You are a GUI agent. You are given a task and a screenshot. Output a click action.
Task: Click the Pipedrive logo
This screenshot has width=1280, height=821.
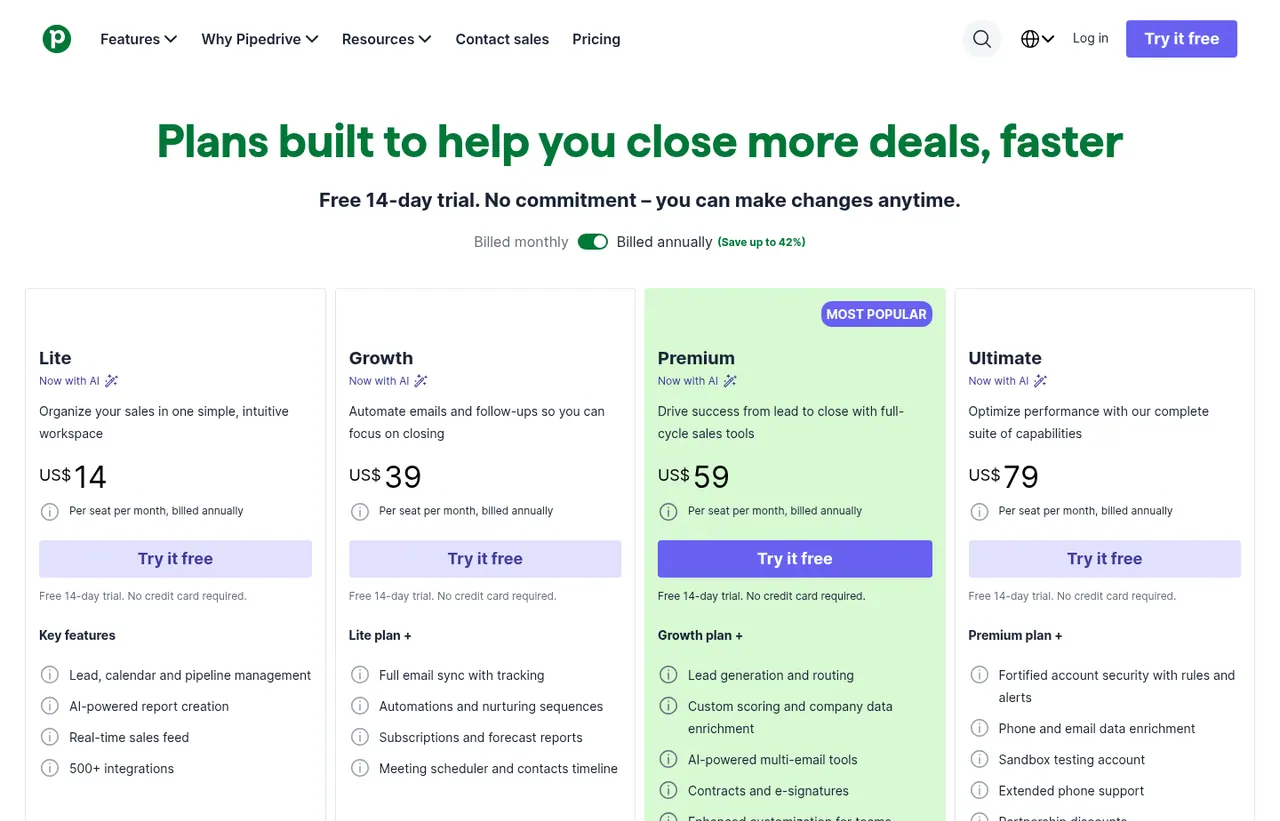coord(57,39)
